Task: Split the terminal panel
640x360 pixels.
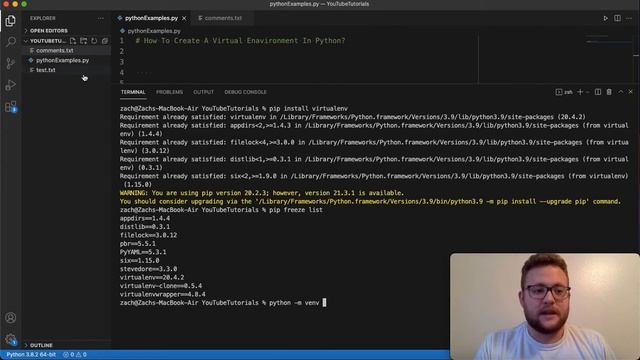Action: [x=598, y=92]
